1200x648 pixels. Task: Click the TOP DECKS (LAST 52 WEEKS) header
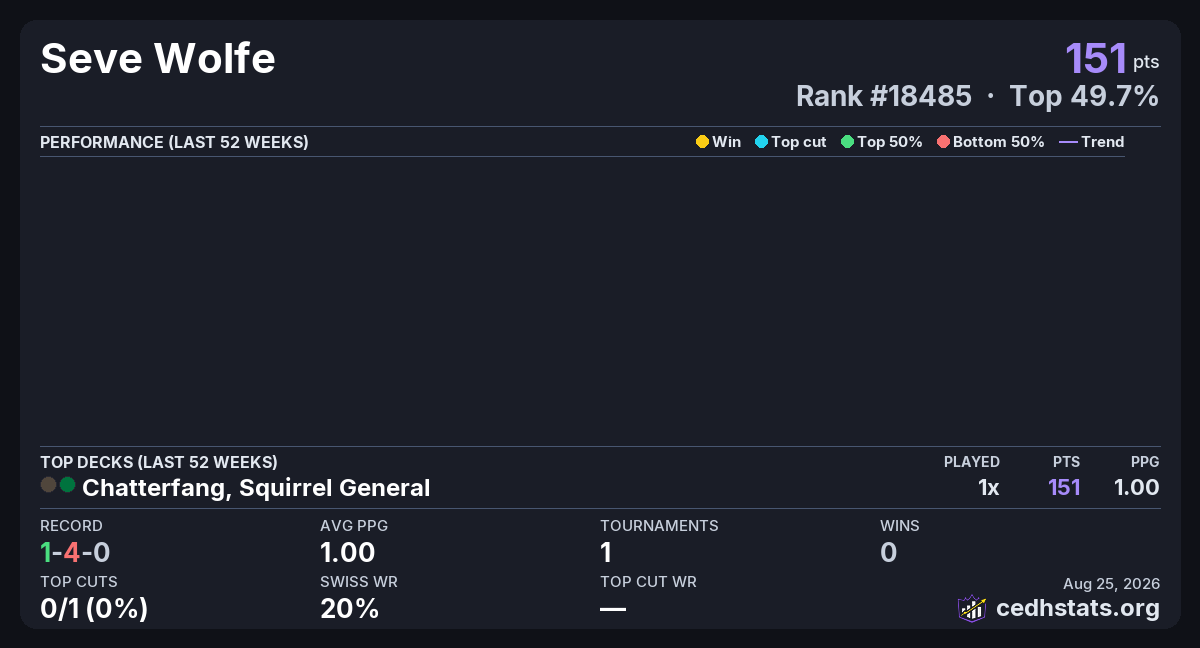(x=159, y=462)
